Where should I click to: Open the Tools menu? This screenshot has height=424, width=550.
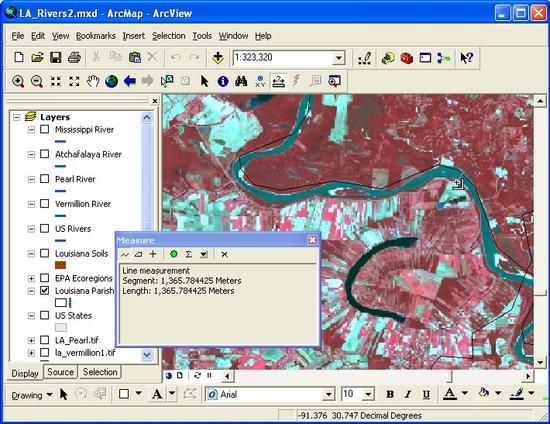click(202, 36)
